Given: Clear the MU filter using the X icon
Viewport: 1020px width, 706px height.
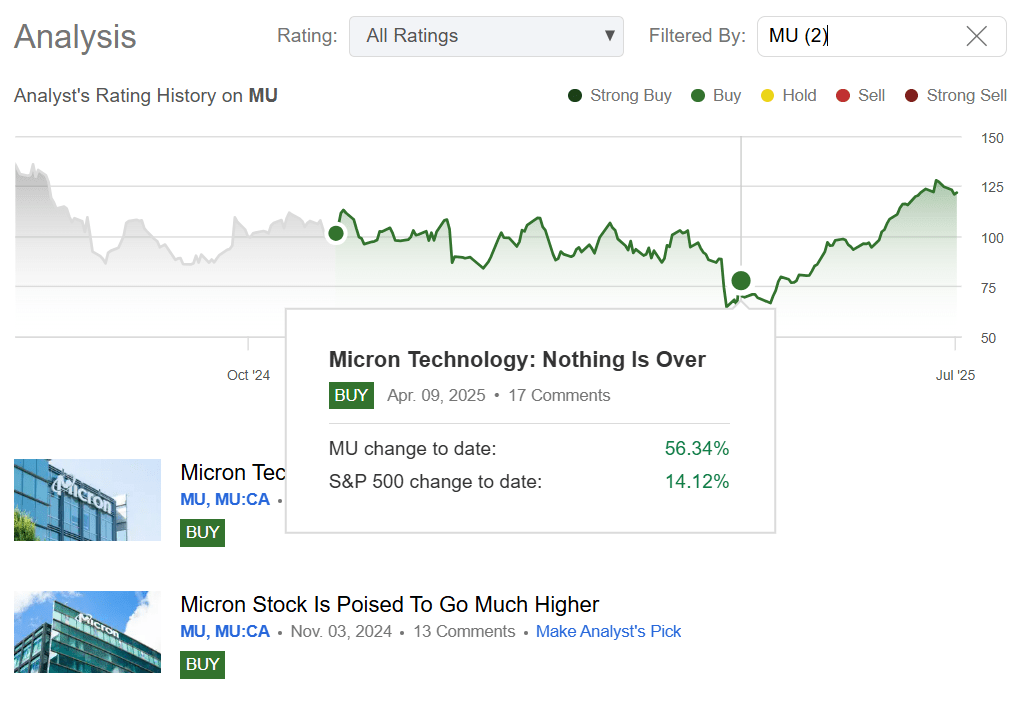Looking at the screenshot, I should point(977,36).
